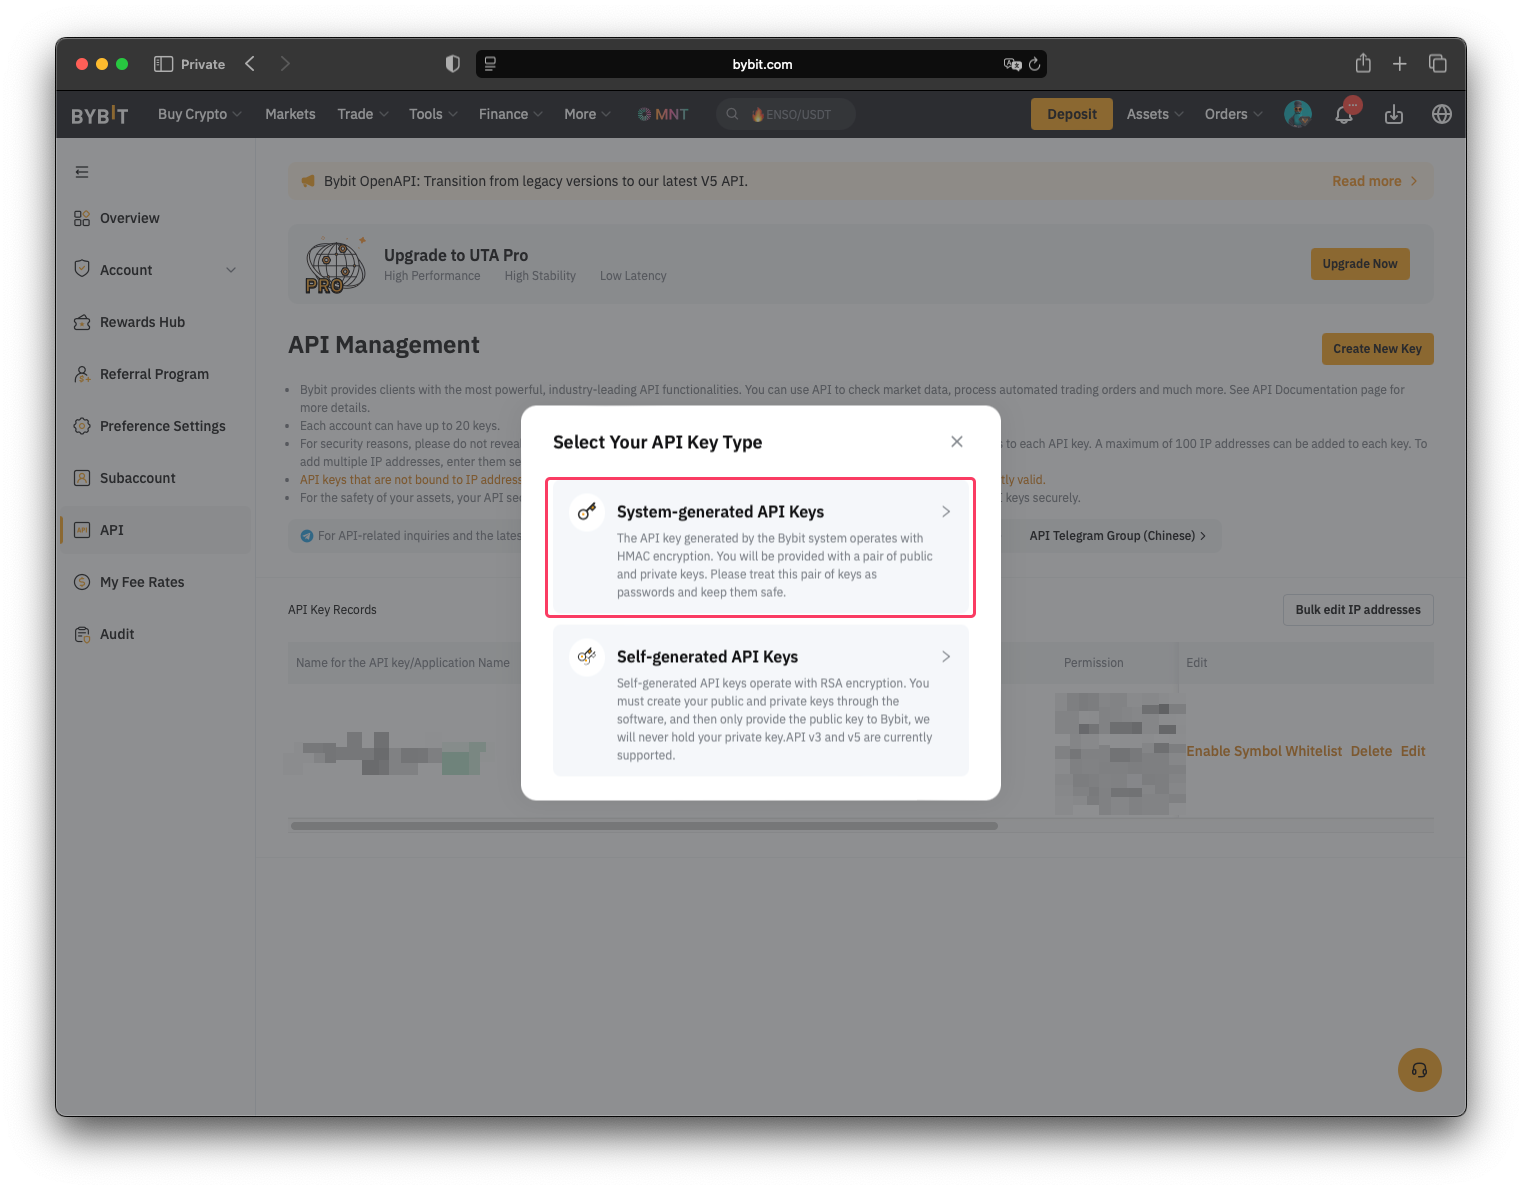The image size is (1522, 1190).
Task: Reload the page in the address bar
Action: (1034, 64)
